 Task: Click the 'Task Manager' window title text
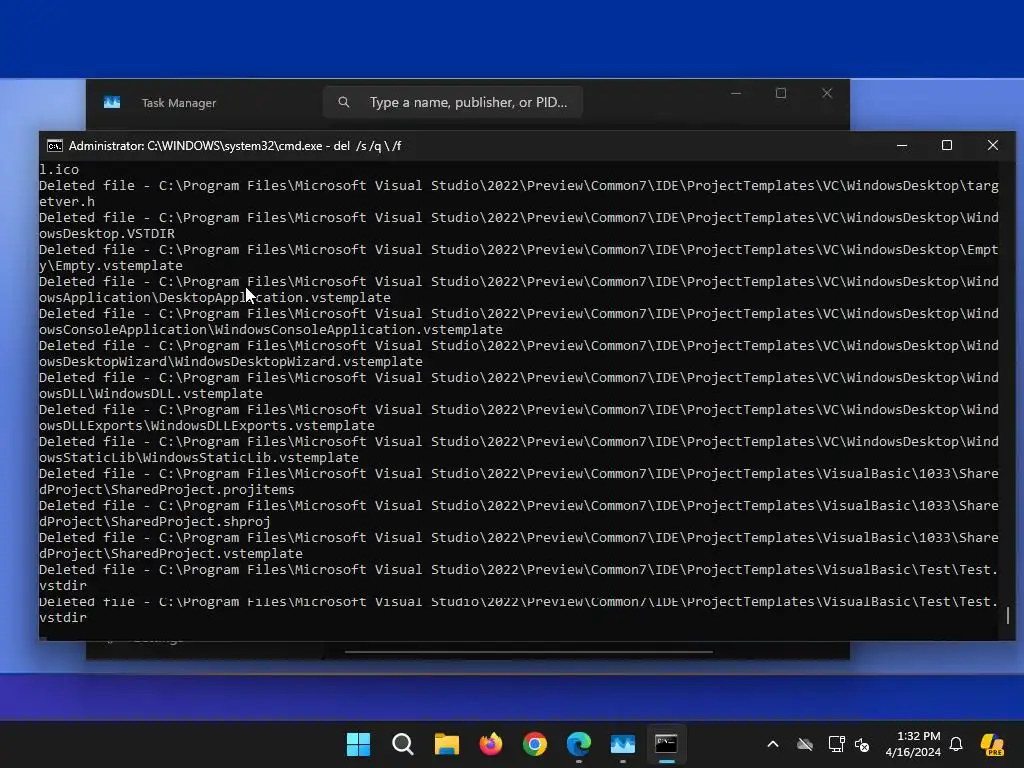point(179,103)
